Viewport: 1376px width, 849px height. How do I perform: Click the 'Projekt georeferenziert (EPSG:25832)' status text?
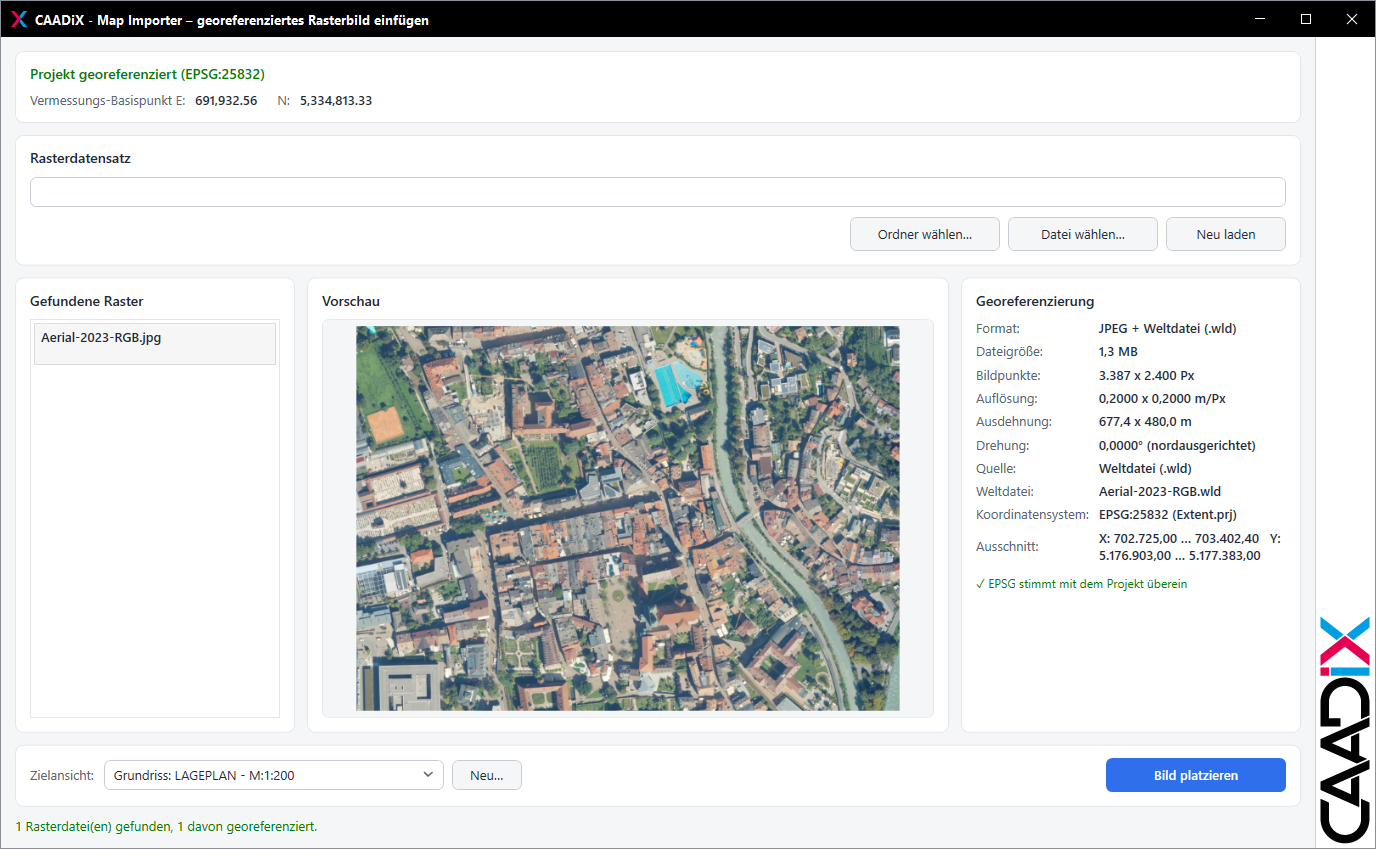click(x=147, y=74)
